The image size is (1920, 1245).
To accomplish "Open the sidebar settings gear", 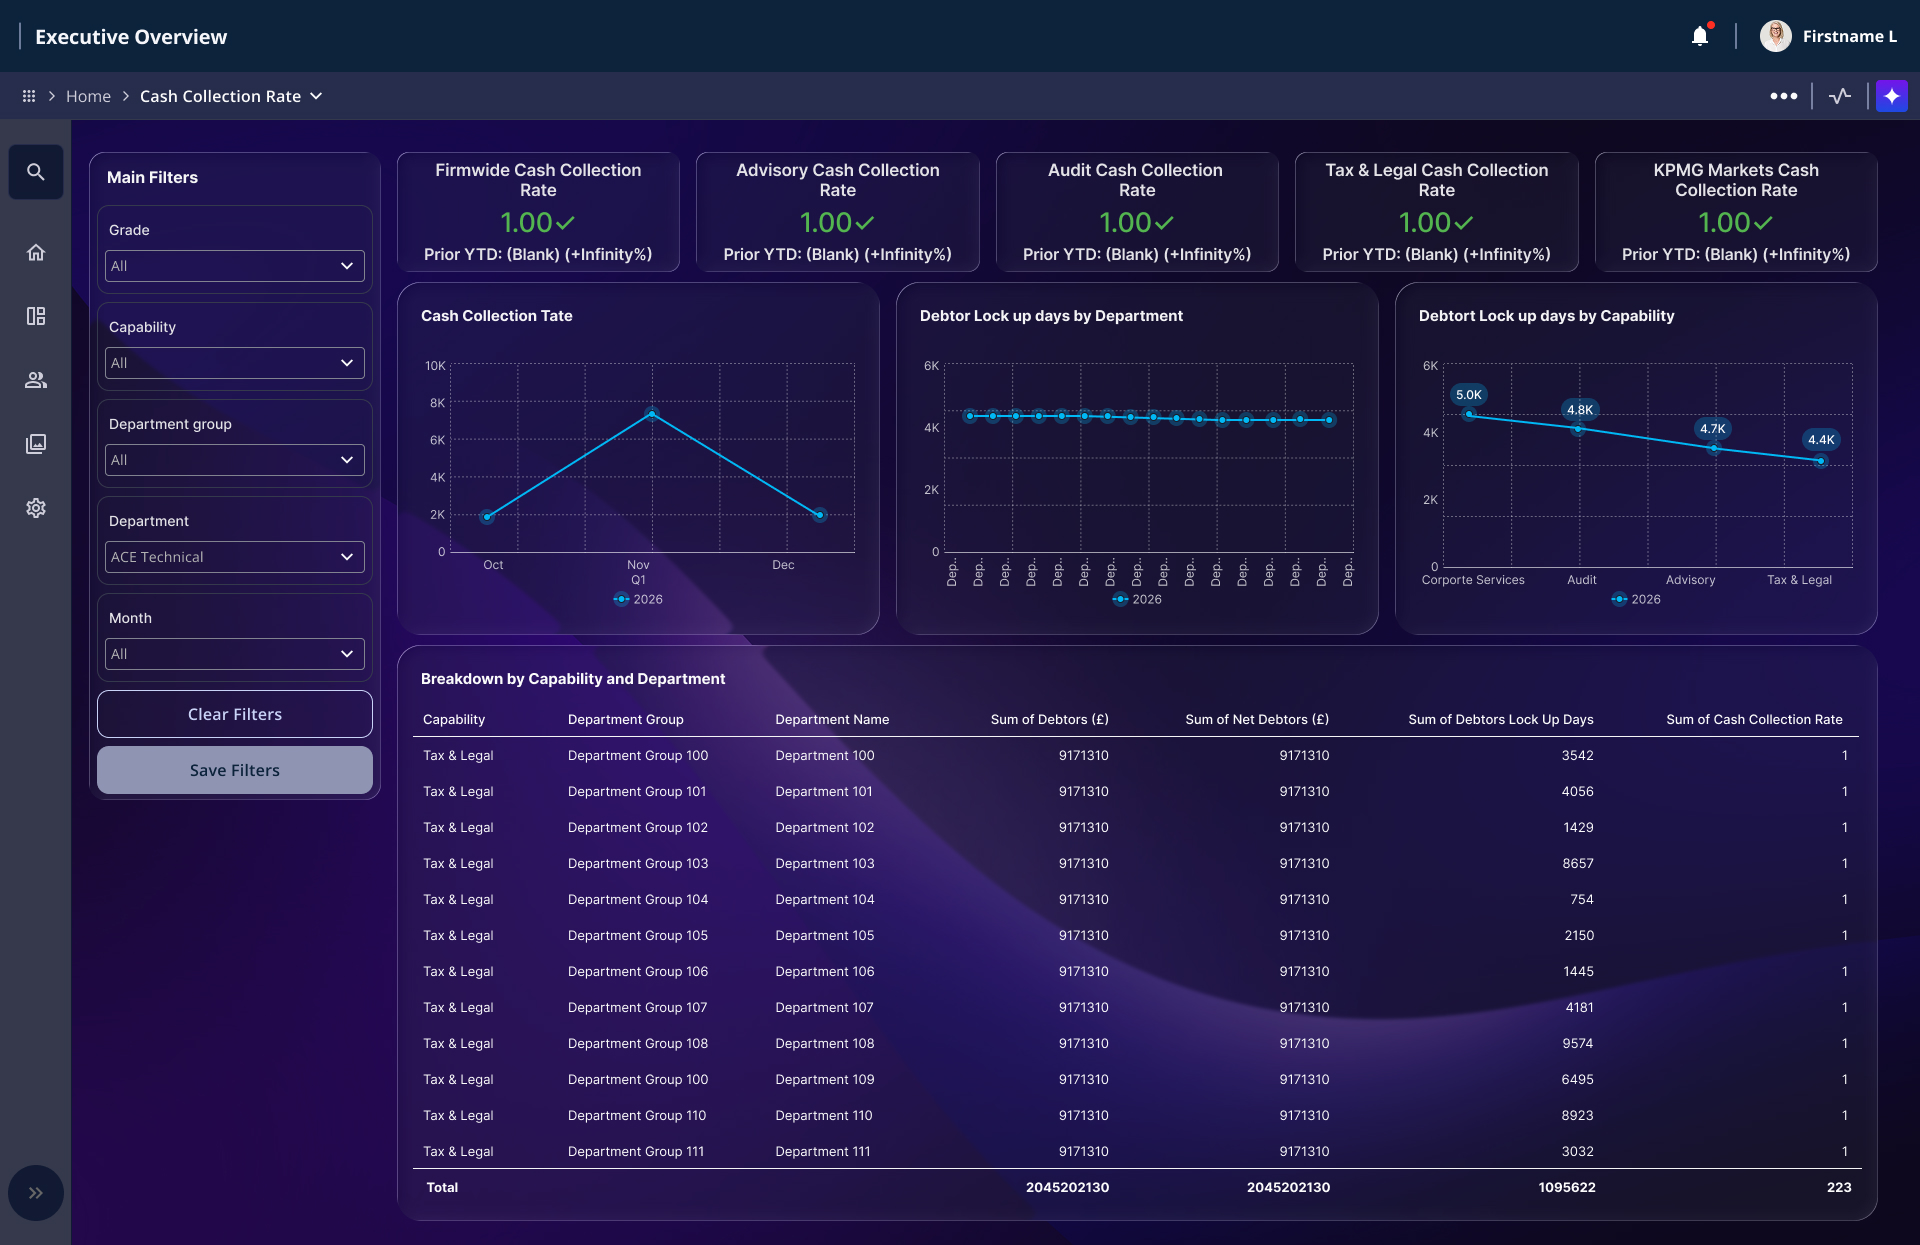I will pyautogui.click(x=36, y=508).
